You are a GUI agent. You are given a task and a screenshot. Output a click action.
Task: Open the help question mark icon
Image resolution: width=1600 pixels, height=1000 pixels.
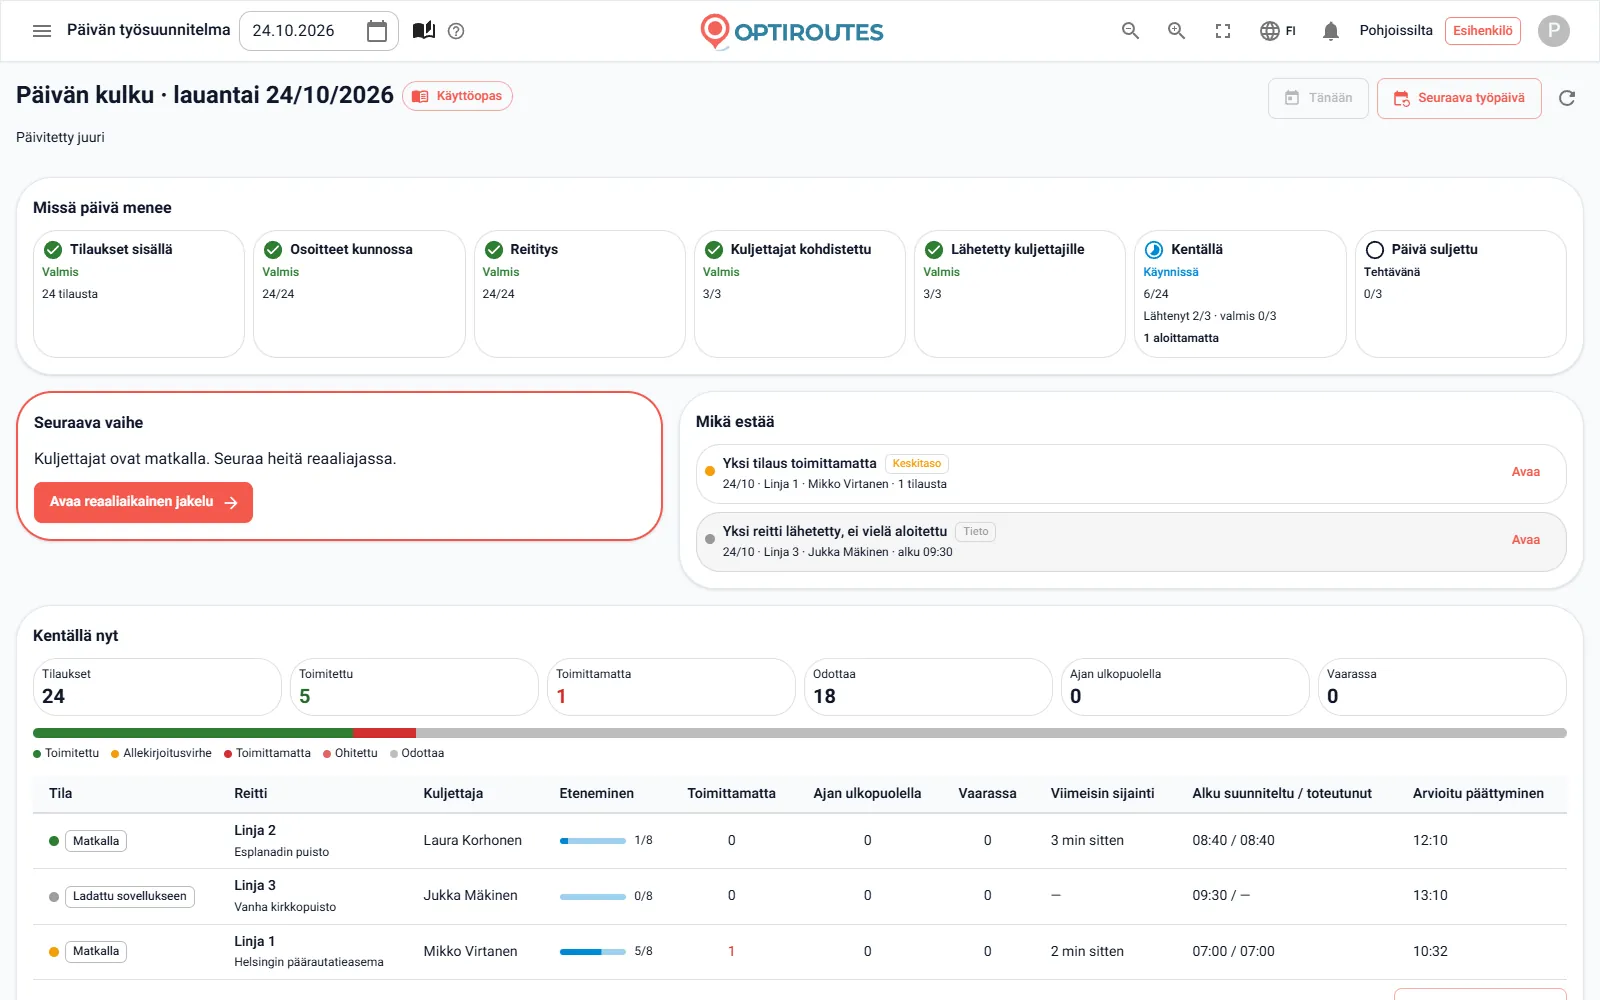click(x=456, y=31)
